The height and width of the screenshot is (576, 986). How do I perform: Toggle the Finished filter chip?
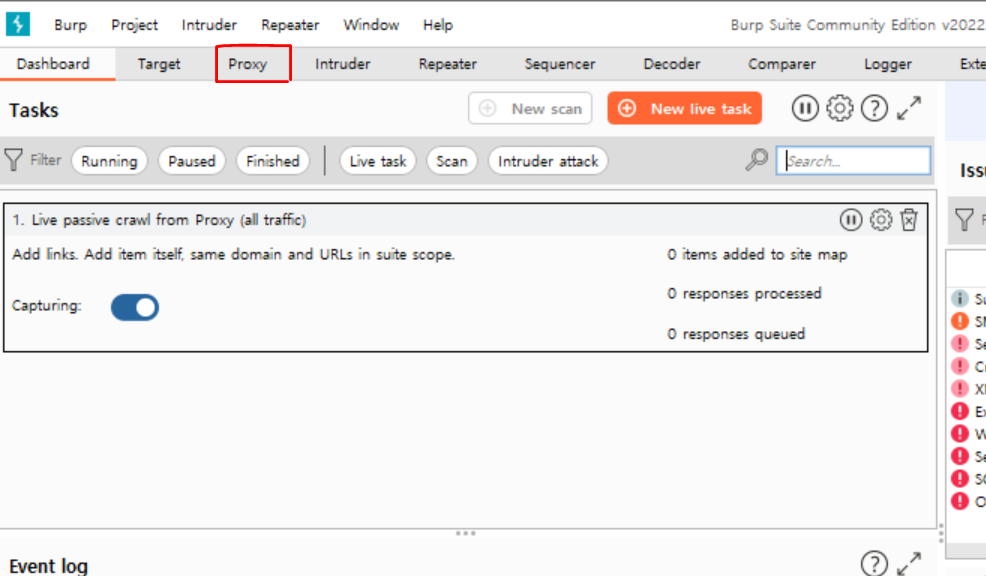pos(273,161)
